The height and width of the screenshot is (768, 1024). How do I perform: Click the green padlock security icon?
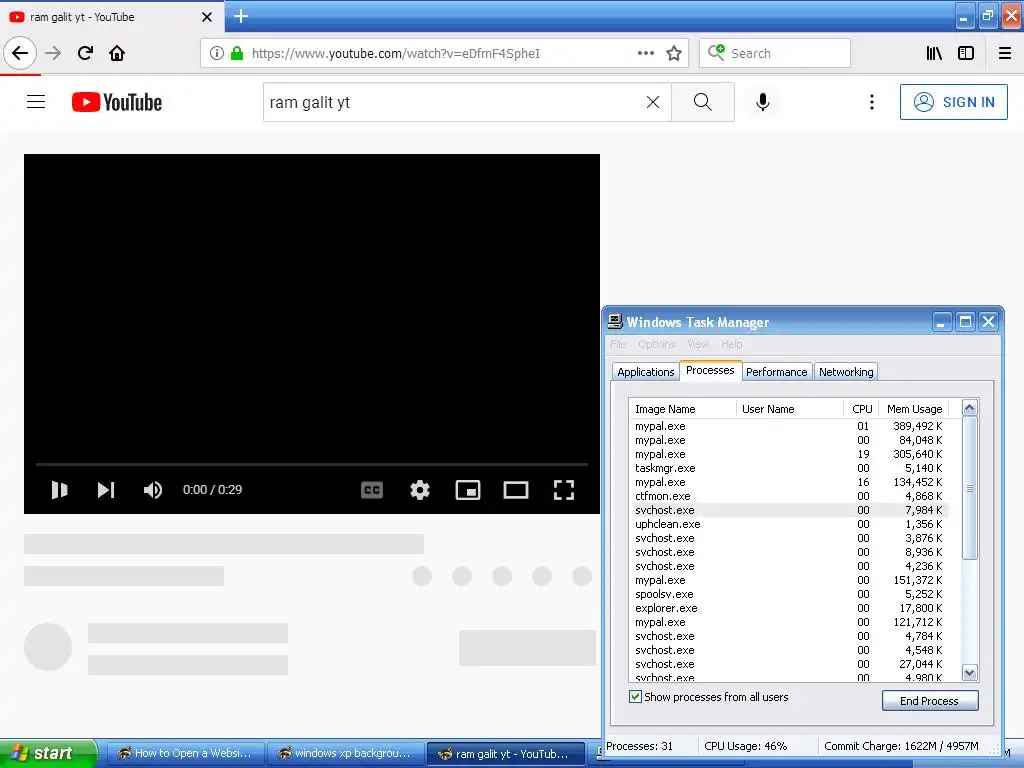tap(237, 53)
